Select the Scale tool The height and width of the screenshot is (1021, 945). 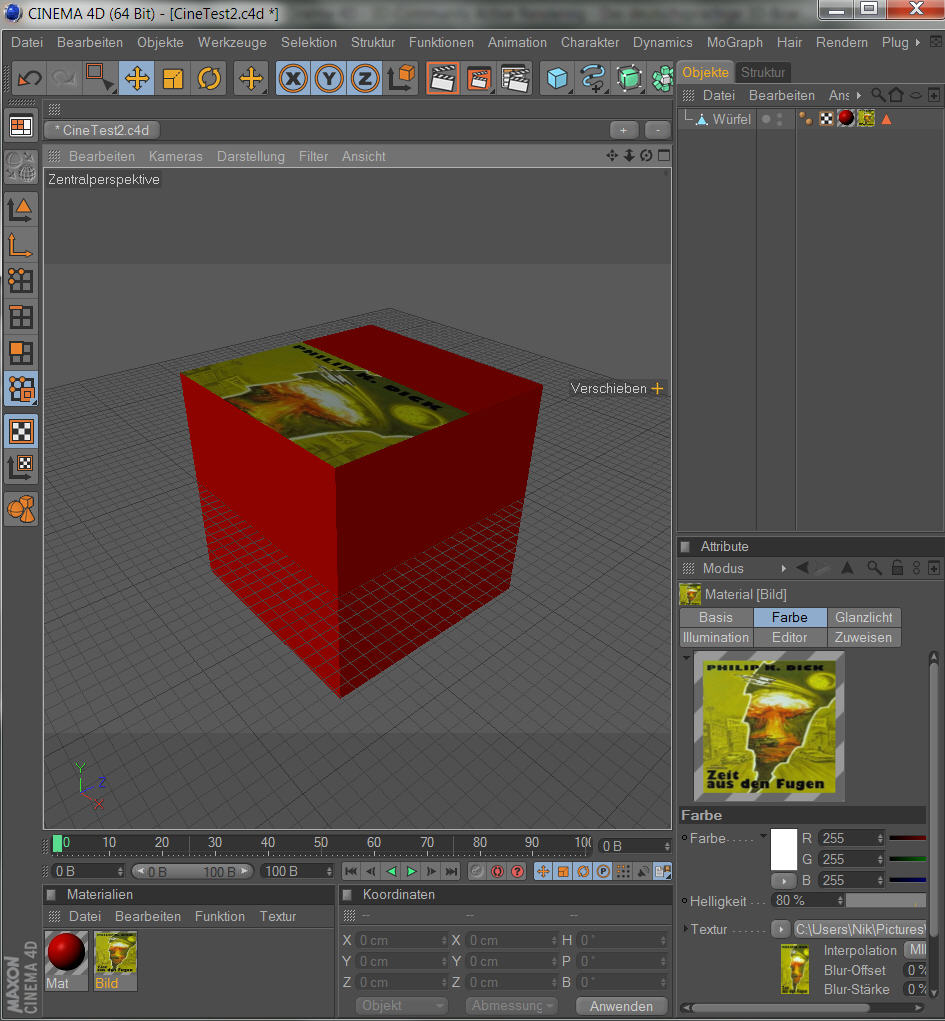[173, 79]
